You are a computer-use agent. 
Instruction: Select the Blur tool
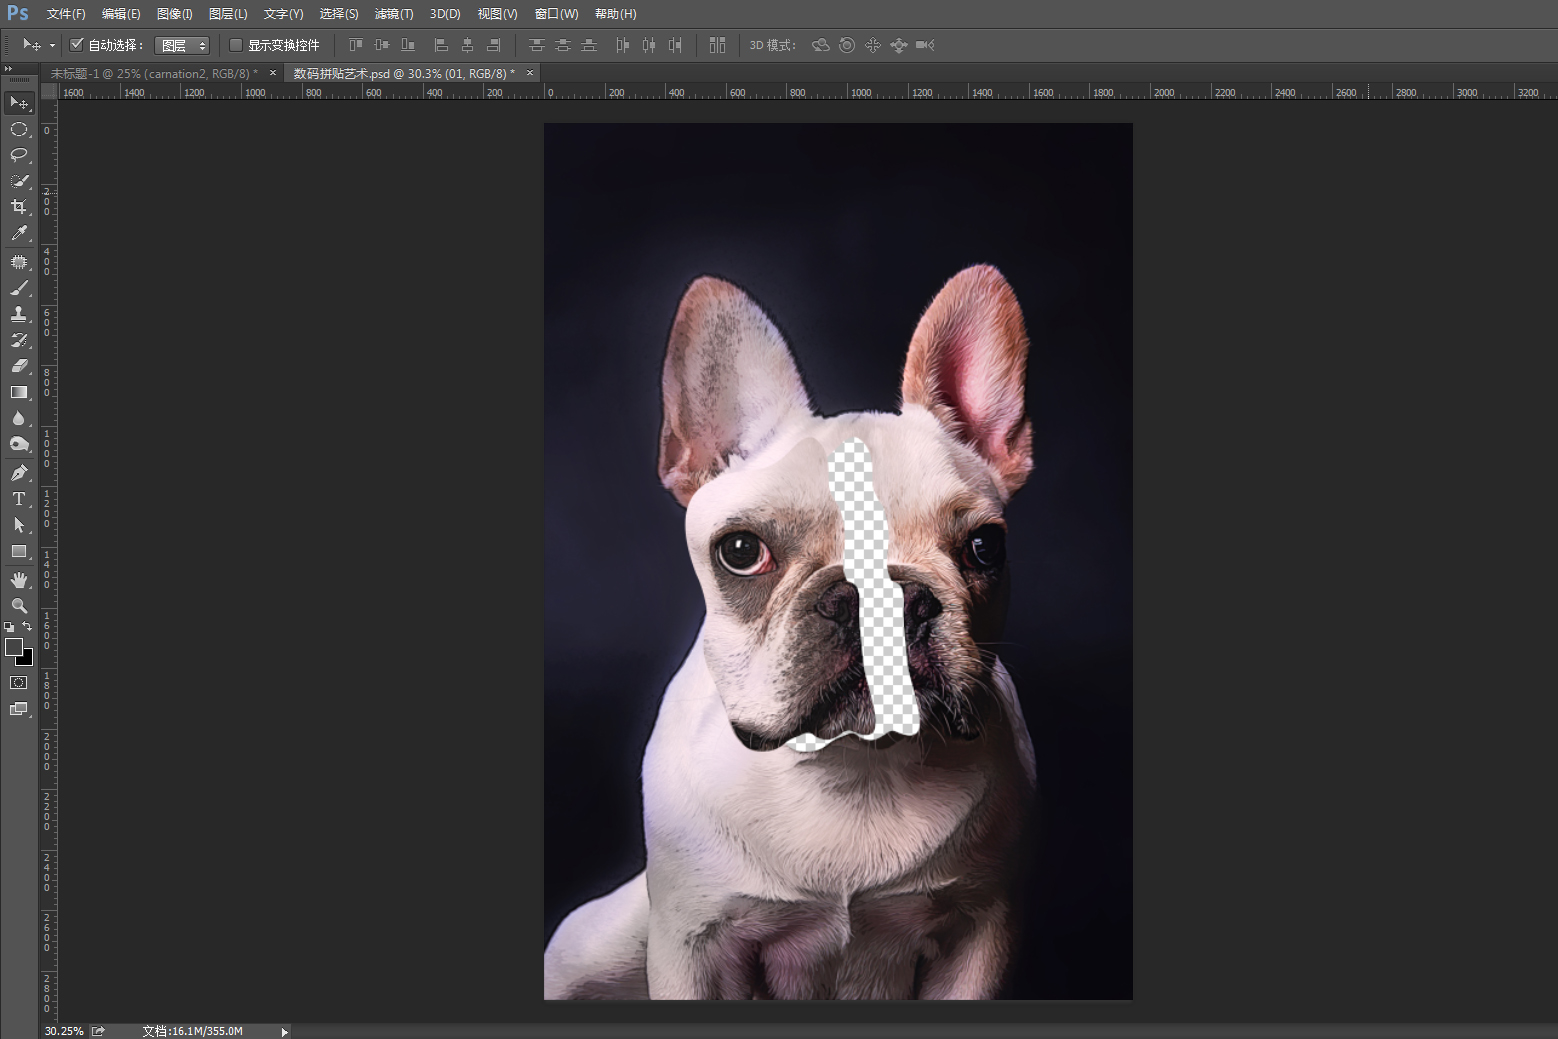19,418
